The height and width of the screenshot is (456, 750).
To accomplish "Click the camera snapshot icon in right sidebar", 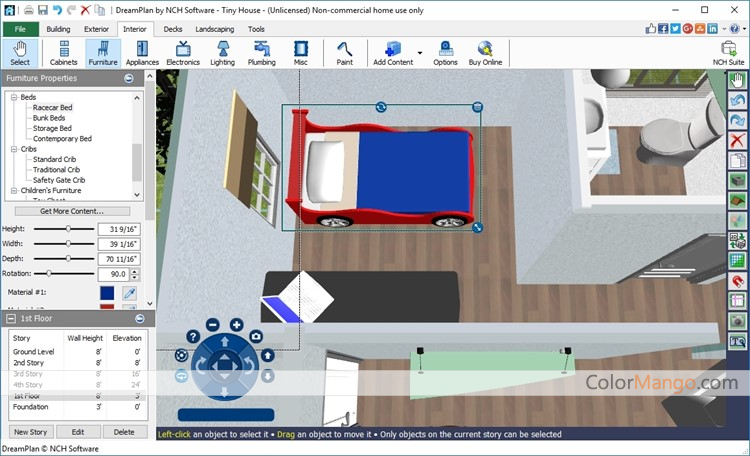I will coord(737,321).
